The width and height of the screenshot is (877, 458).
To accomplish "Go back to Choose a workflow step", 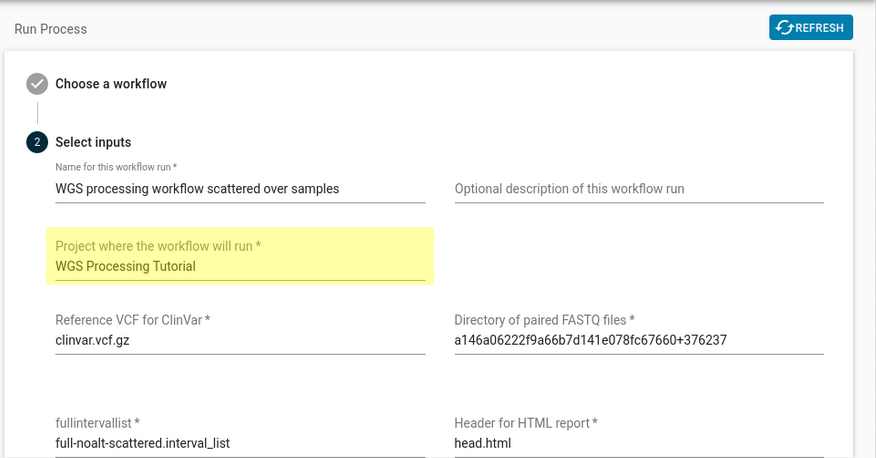I will (x=111, y=84).
